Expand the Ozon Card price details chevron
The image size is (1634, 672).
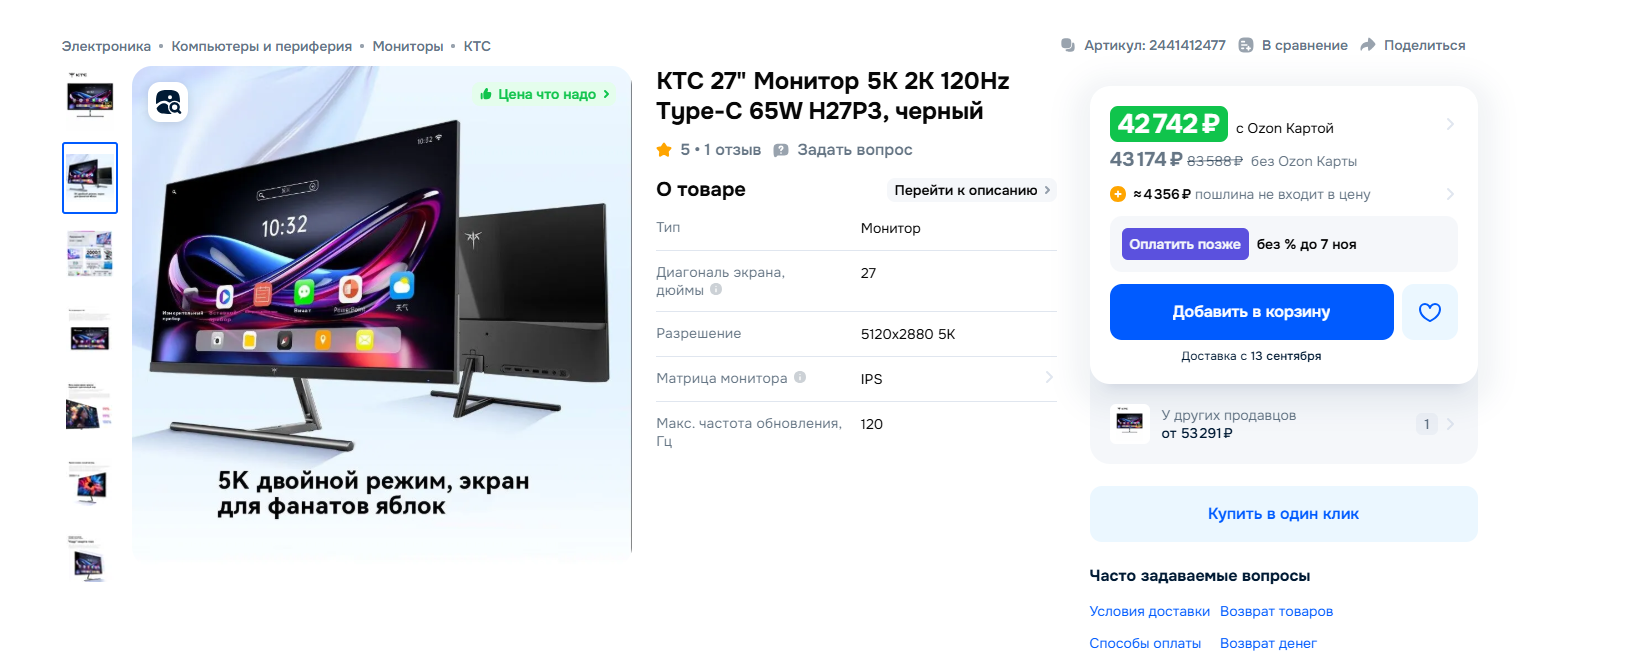pos(1450,124)
